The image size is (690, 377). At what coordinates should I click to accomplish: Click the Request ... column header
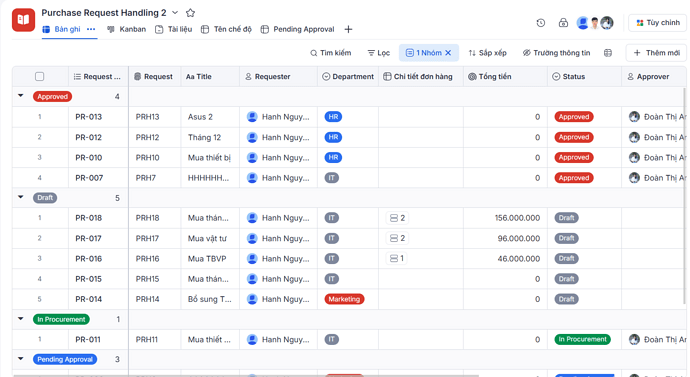(x=98, y=77)
